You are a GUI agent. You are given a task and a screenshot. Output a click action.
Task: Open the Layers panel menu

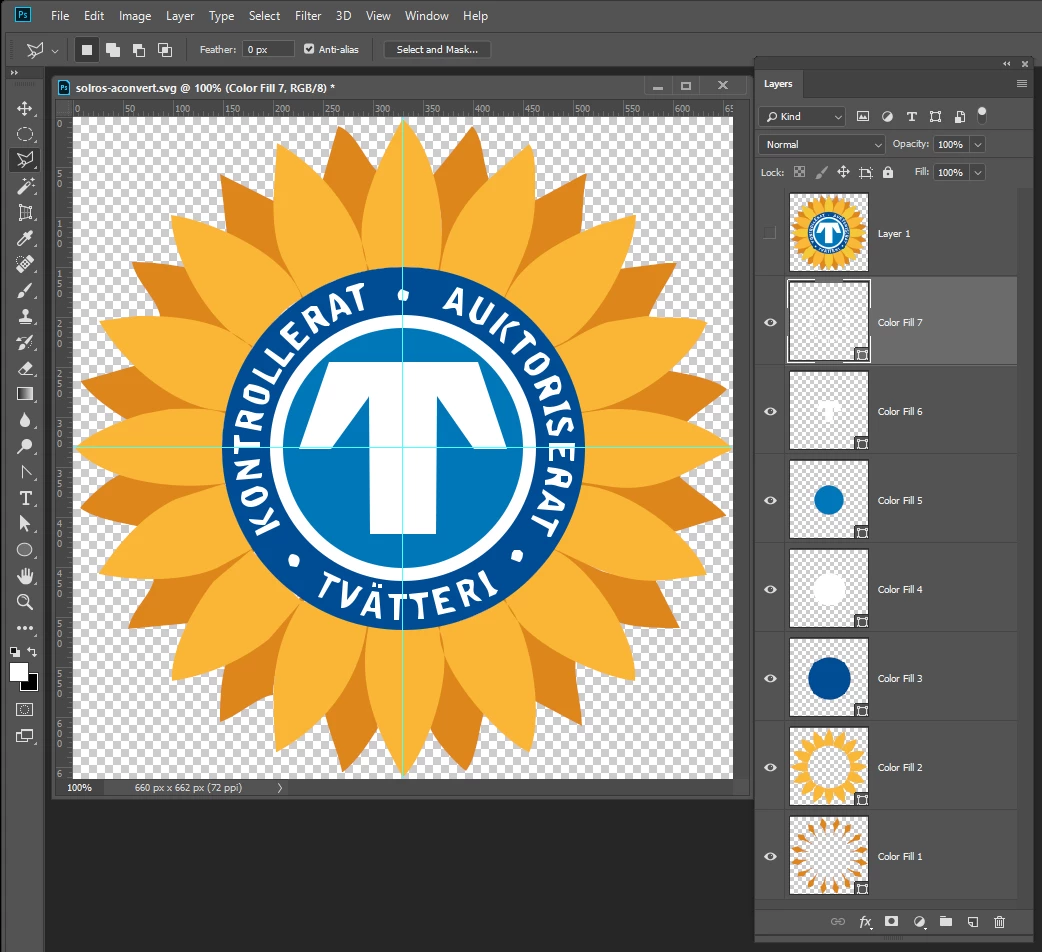pyautogui.click(x=1022, y=84)
